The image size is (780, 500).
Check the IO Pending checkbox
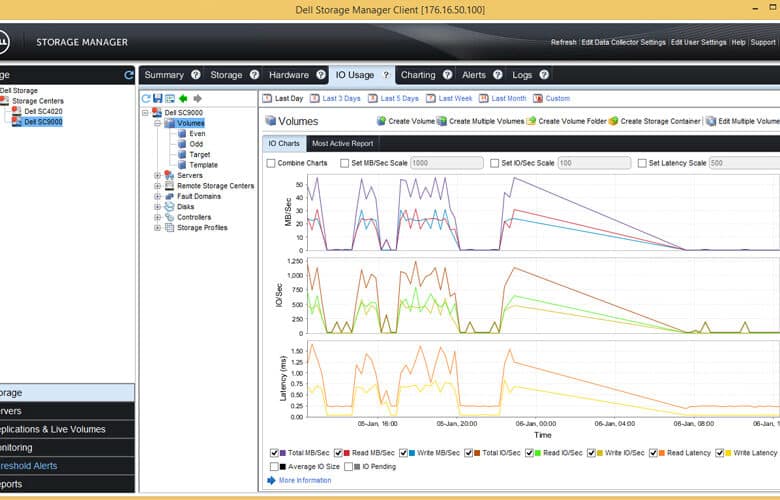pos(348,467)
